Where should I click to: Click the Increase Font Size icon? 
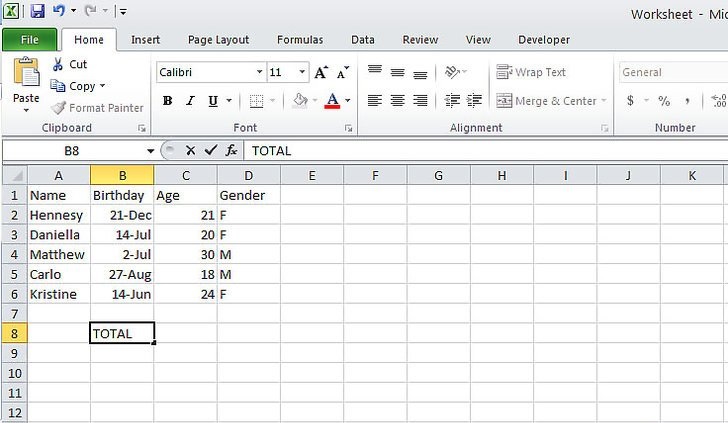point(321,72)
